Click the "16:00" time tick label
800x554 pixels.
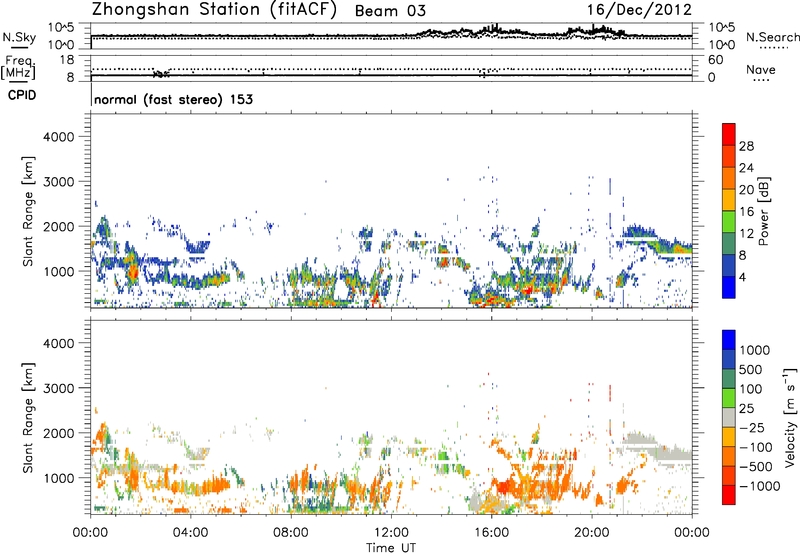tap(491, 533)
